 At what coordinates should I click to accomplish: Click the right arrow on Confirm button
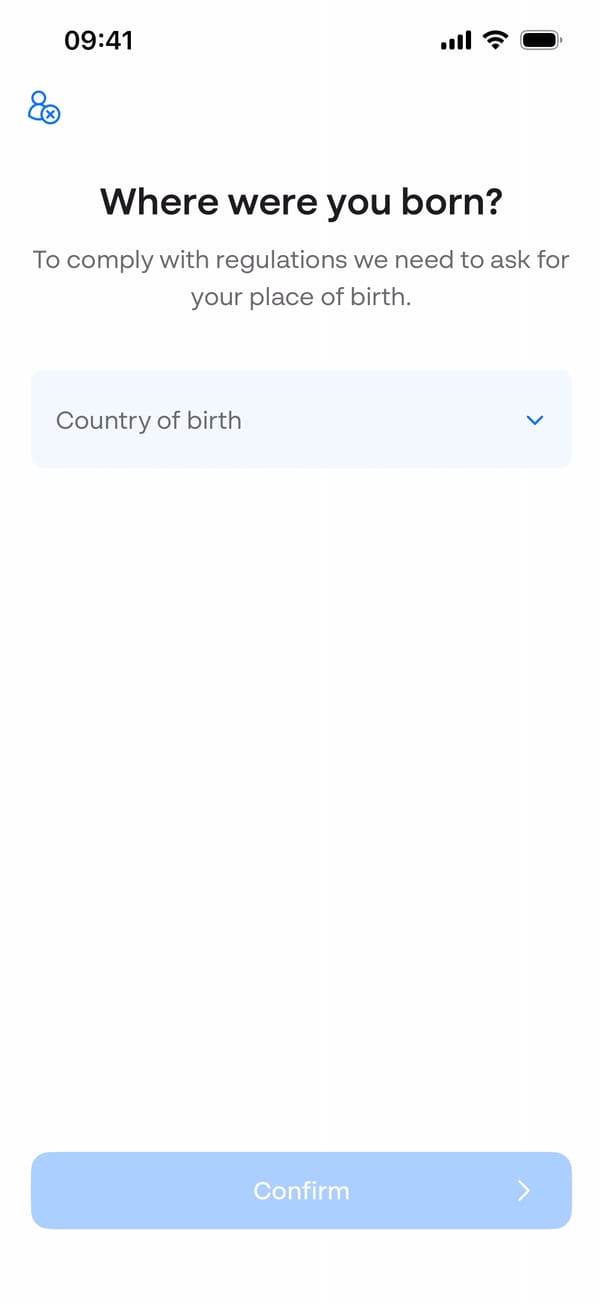[524, 1190]
